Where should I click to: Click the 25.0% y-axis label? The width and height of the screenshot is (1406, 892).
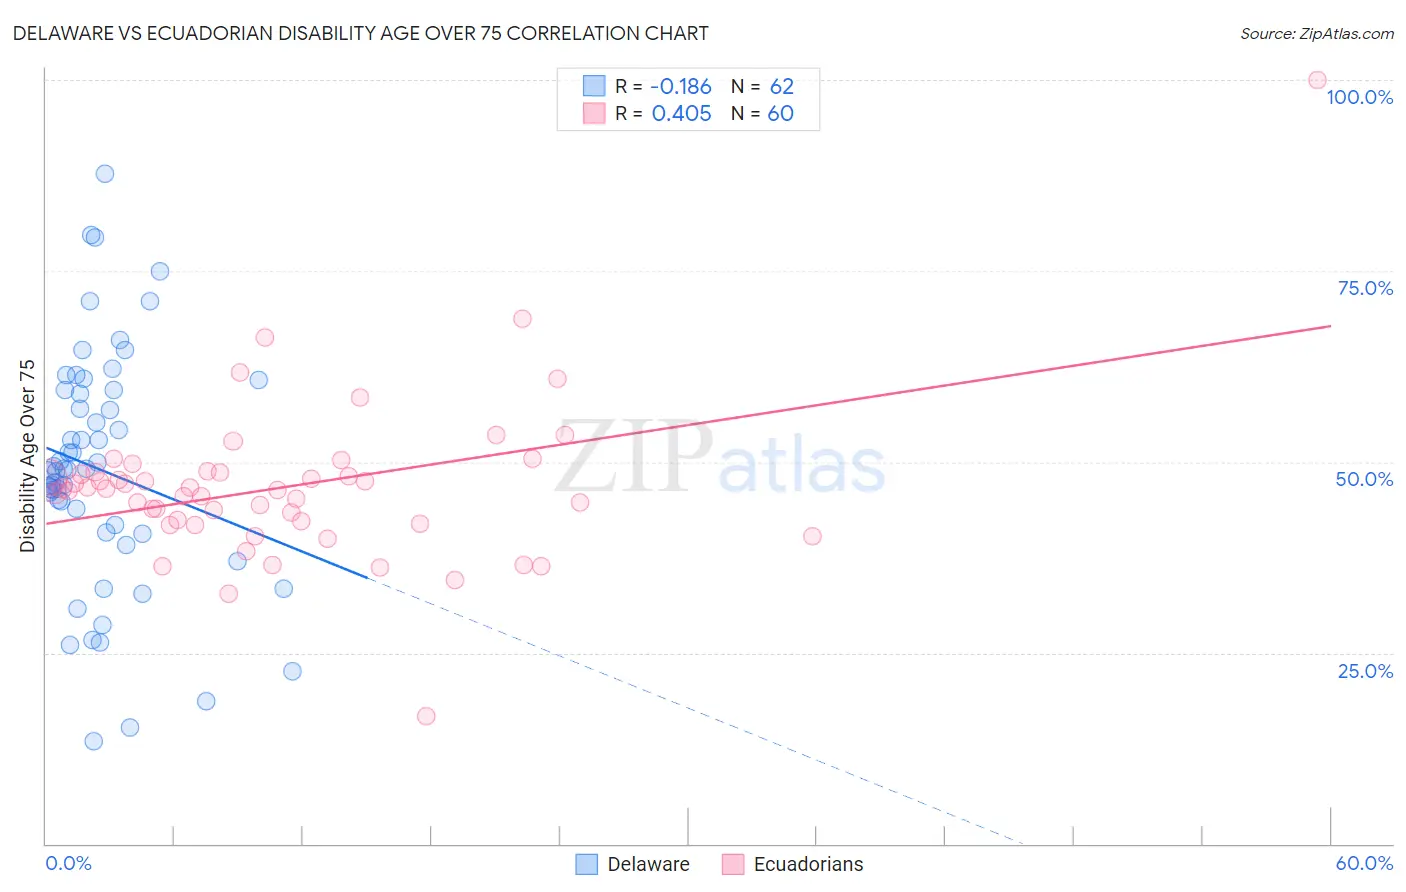click(x=1365, y=671)
